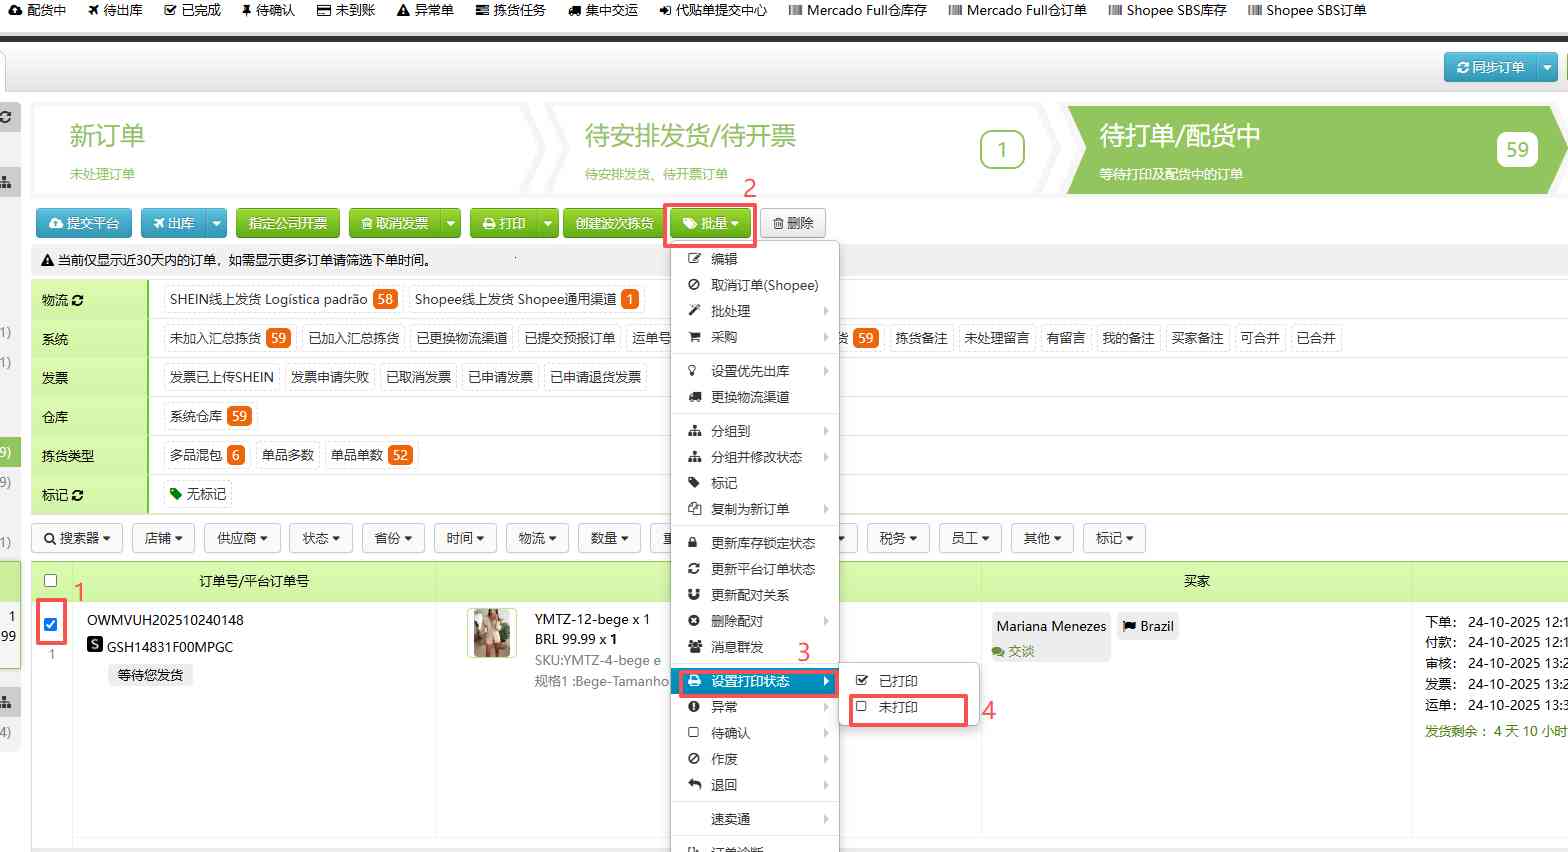Click order number OWMVUH202510240148
This screenshot has width=1568, height=852.
tap(165, 620)
